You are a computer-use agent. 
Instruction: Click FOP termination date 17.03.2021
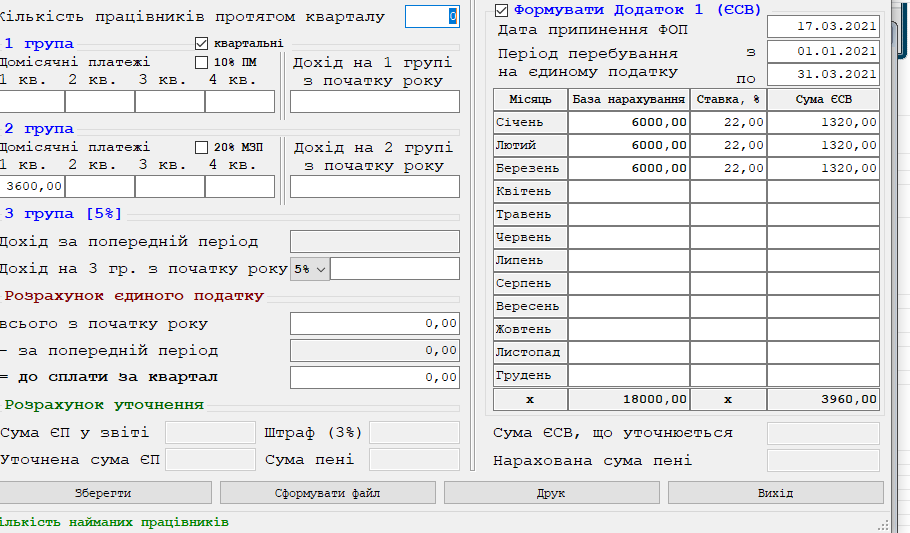point(824,27)
